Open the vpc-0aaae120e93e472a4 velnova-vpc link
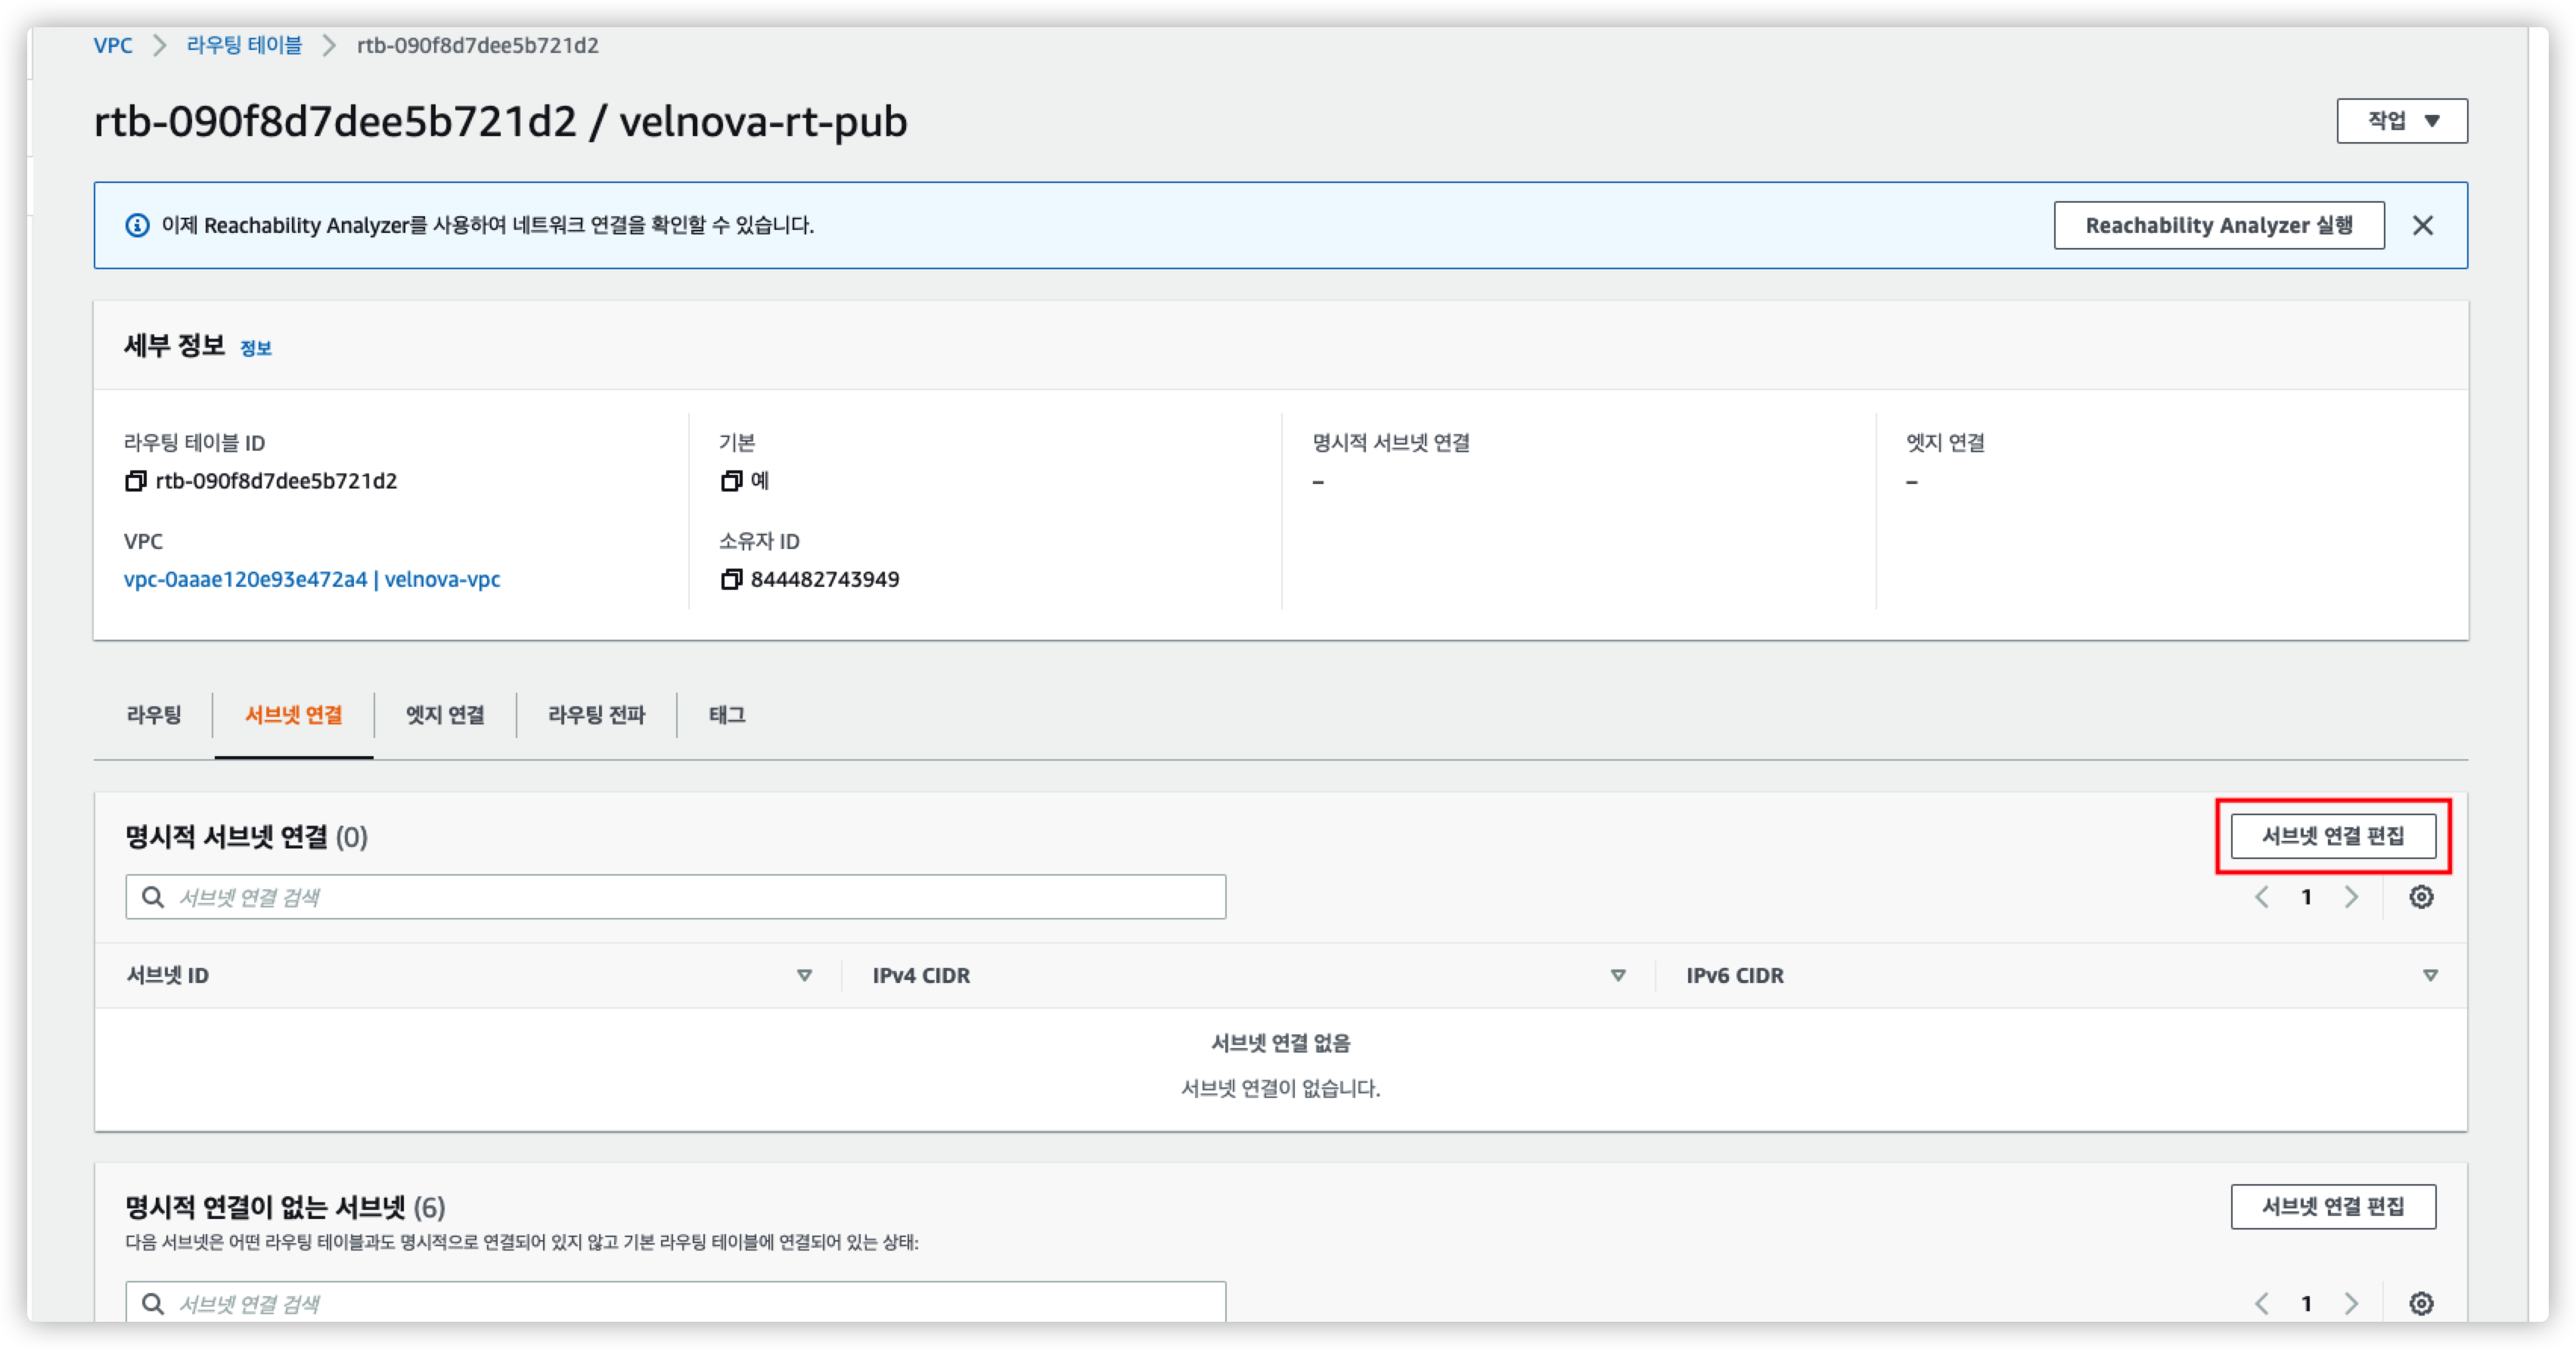The width and height of the screenshot is (2576, 1349). tap(311, 579)
